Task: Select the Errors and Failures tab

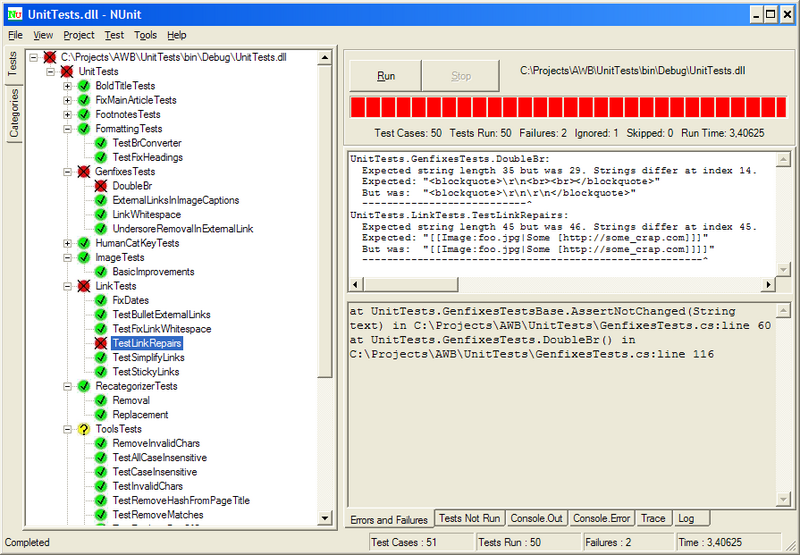Action: pyautogui.click(x=389, y=519)
